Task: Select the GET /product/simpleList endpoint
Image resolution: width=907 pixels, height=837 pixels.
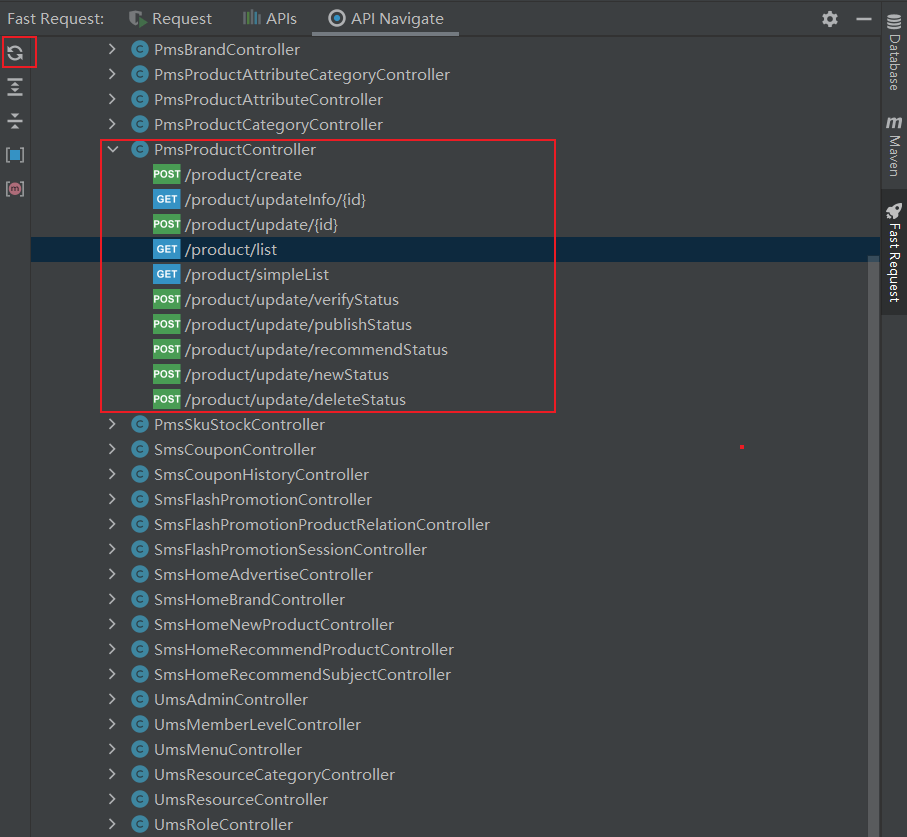Action: pyautogui.click(x=256, y=275)
